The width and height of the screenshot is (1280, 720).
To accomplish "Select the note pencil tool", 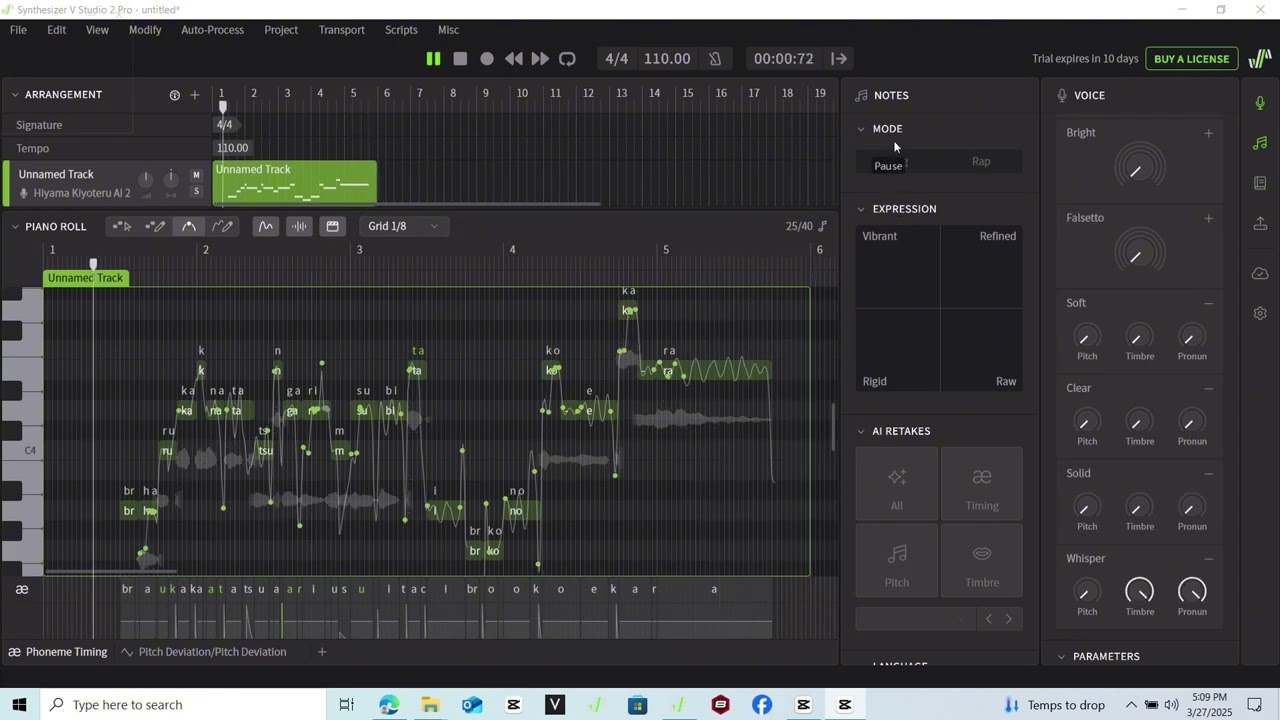I will (155, 227).
